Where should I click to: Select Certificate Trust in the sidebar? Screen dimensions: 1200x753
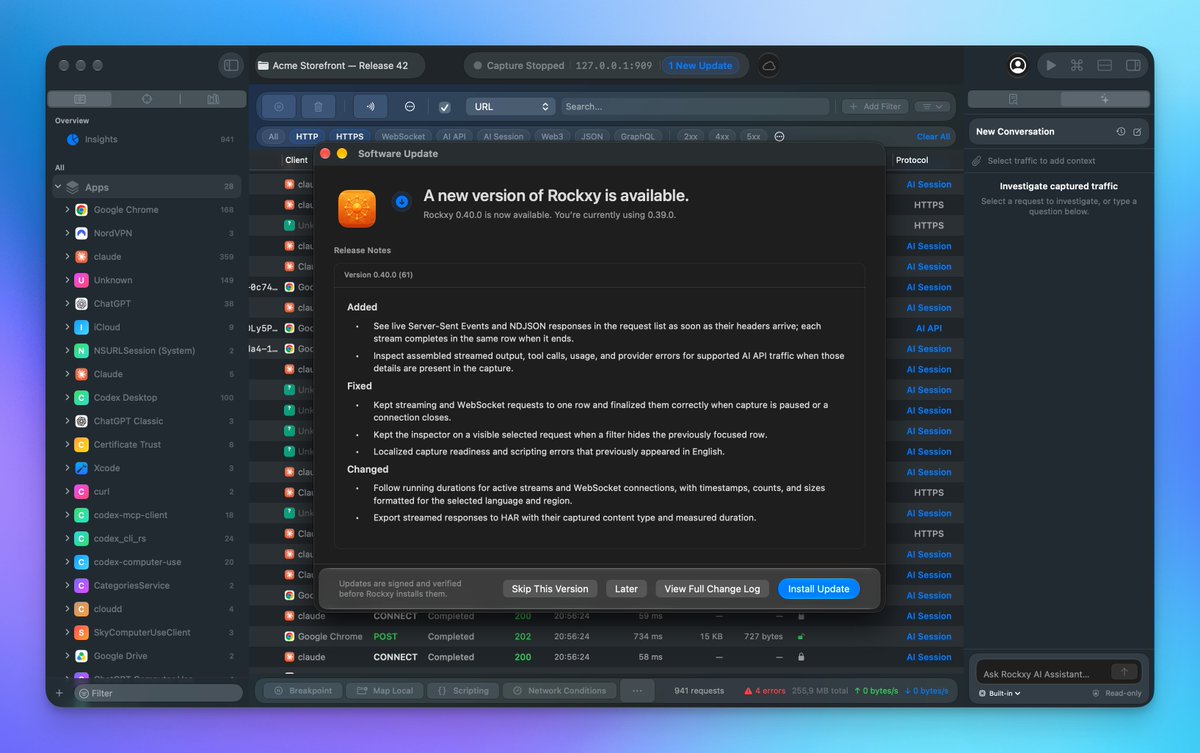click(x=146, y=445)
